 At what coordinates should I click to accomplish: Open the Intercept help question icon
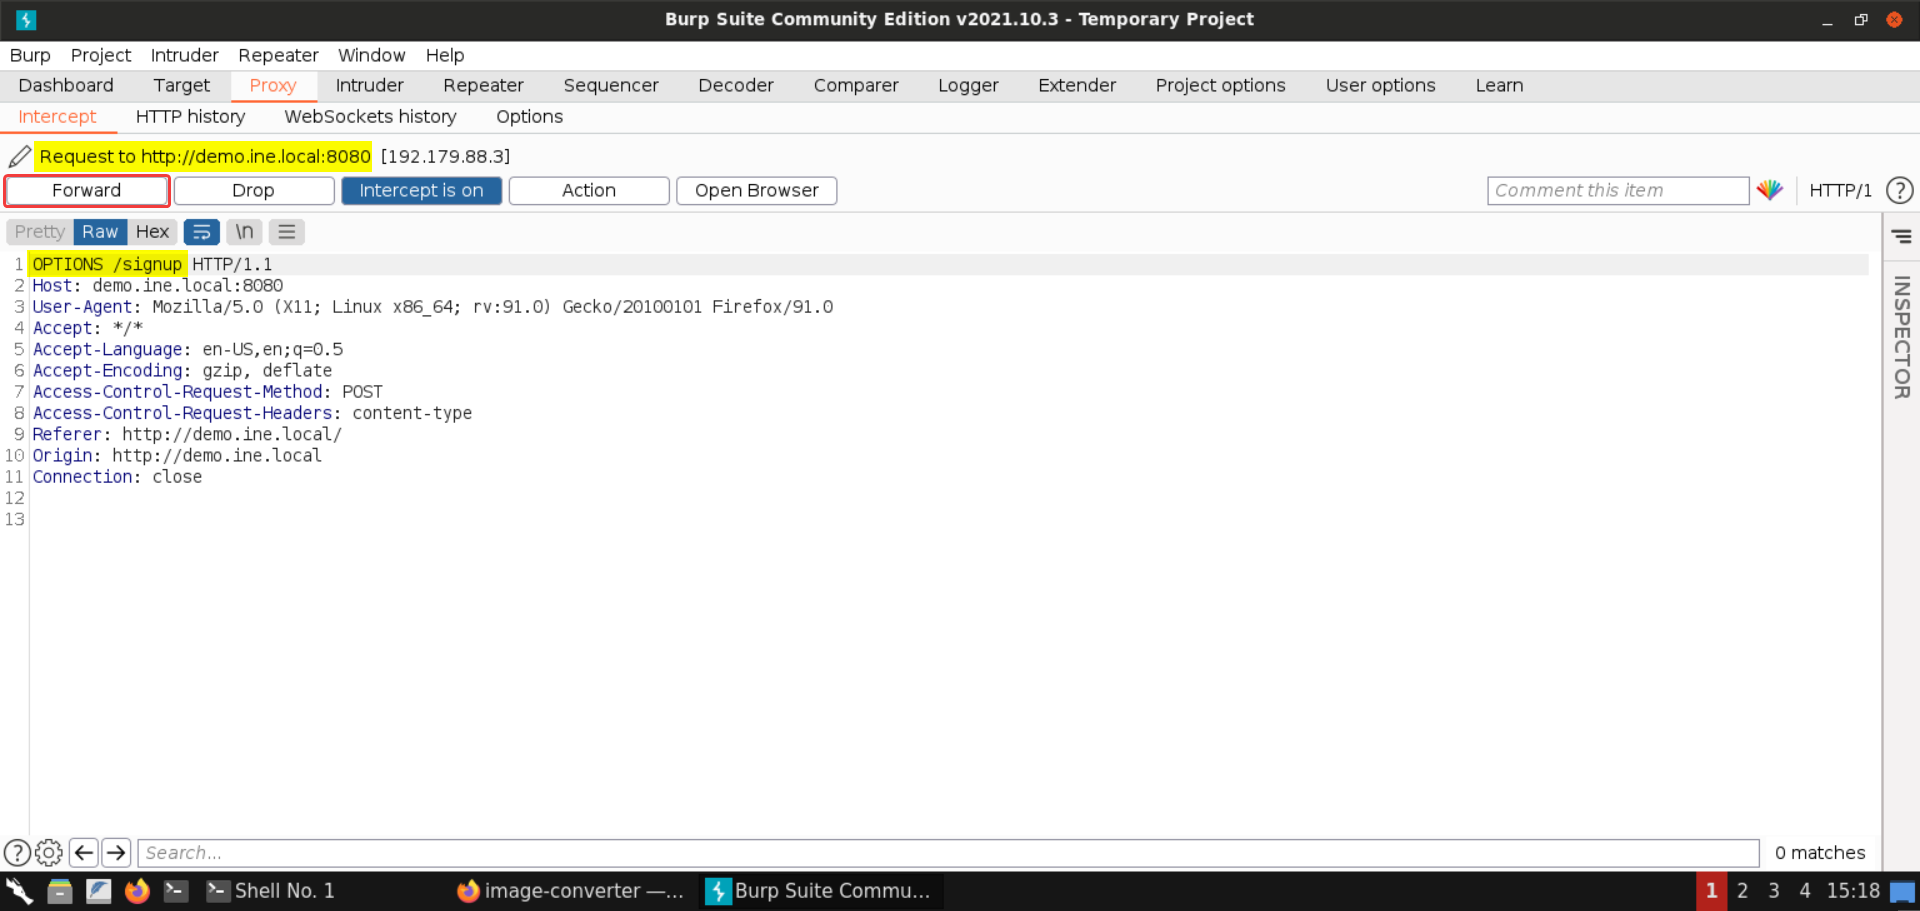pos(1899,190)
